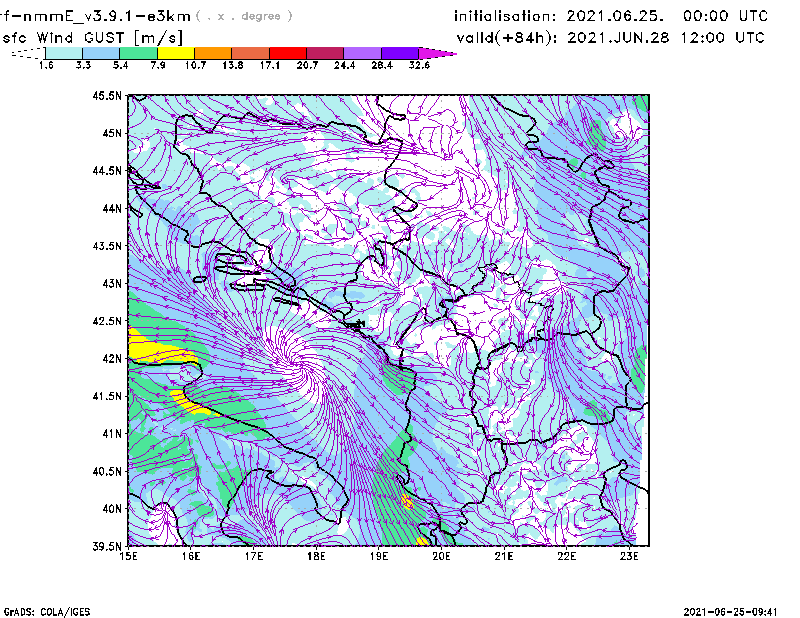Click the 'initialisation: 2021.06.25.' text
Image resolution: width=800 pixels, height=618 pixels.
[x=559, y=16]
